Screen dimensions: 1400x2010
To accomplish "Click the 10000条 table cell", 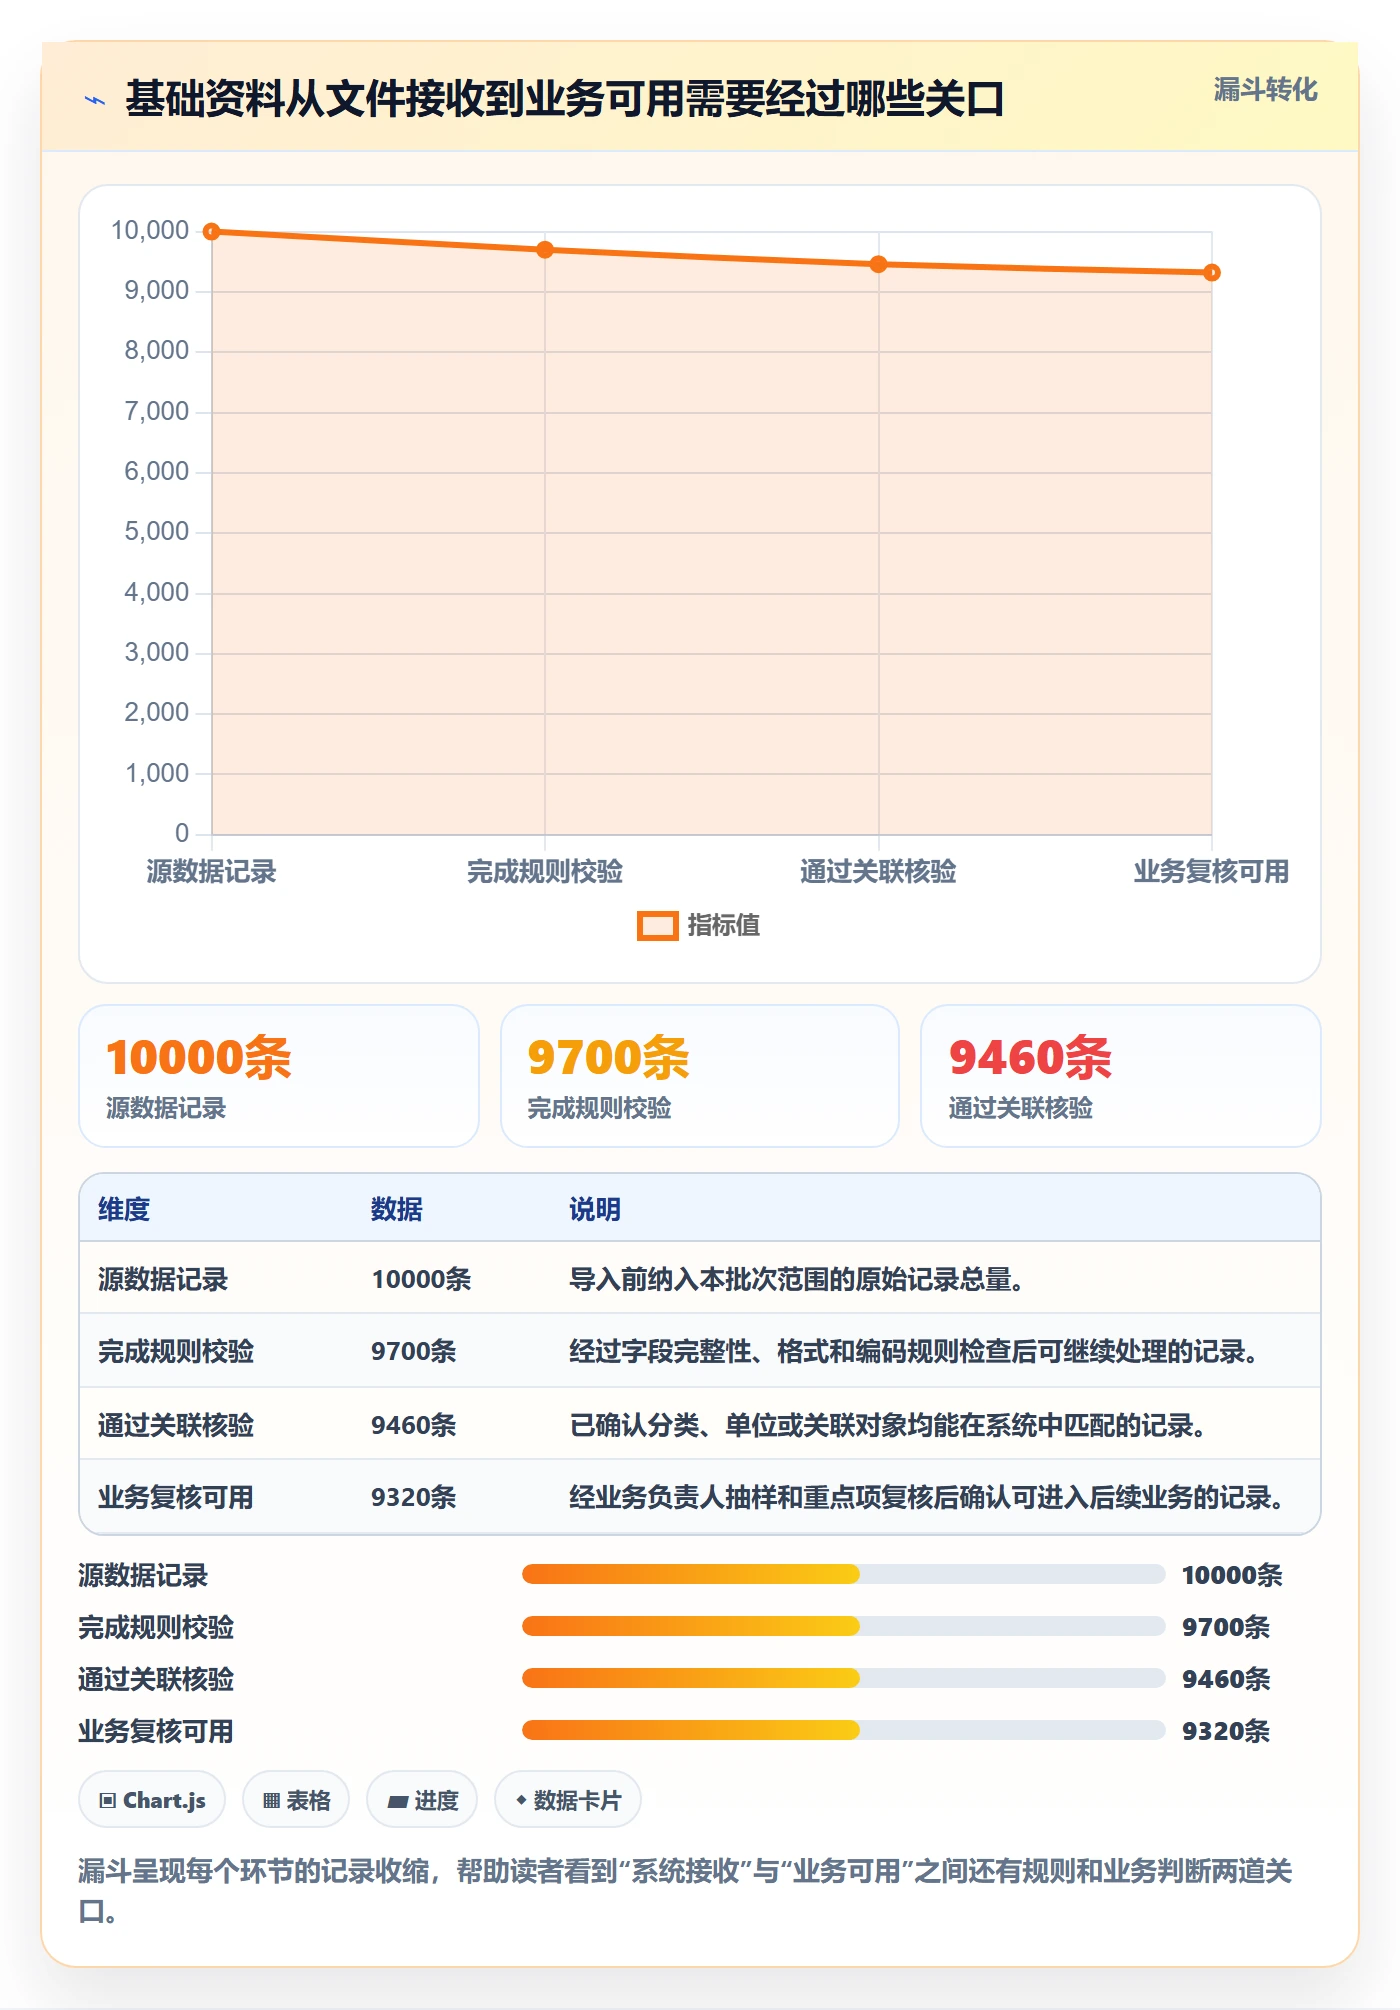I will (x=421, y=1279).
